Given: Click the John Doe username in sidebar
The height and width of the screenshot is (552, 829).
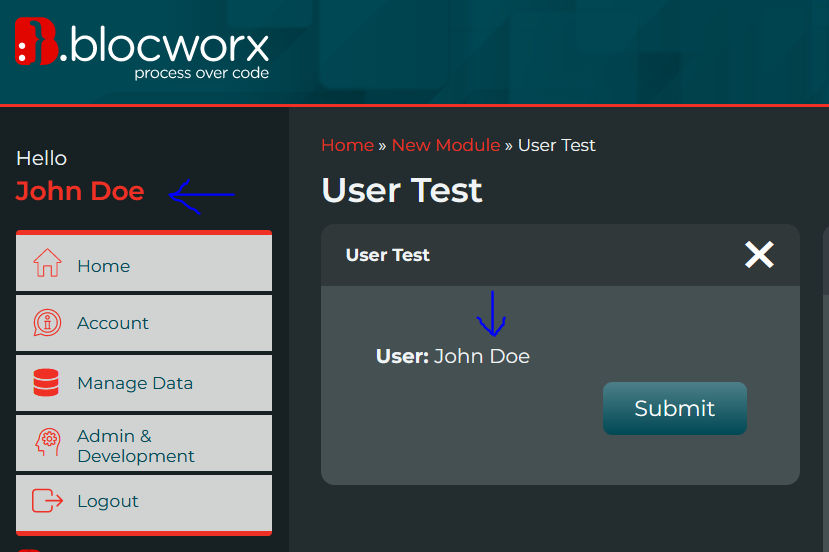Looking at the screenshot, I should pos(80,191).
